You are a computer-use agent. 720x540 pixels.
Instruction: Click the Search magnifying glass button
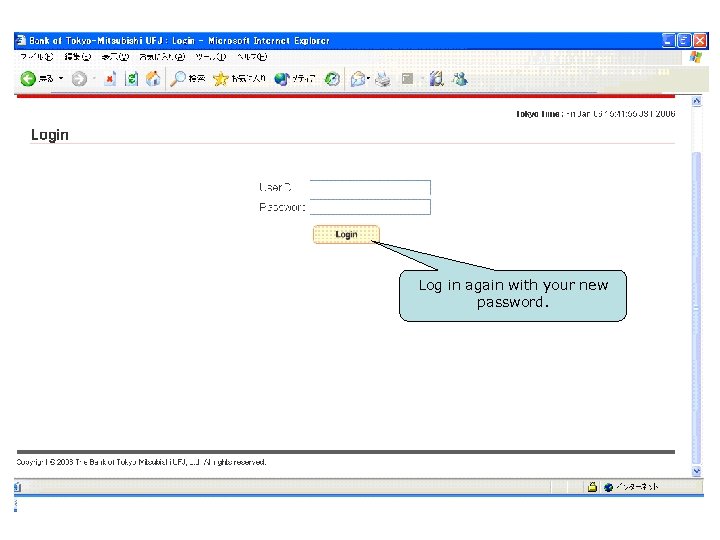pos(187,79)
